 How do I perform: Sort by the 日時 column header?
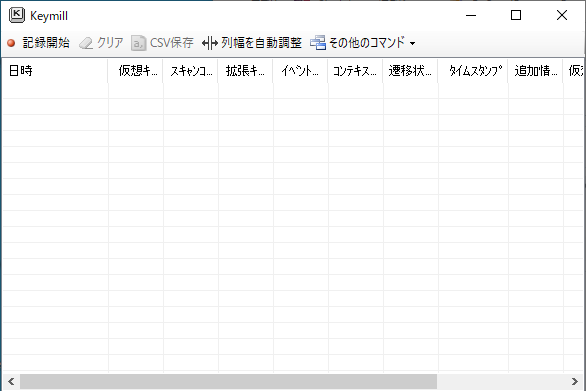pyautogui.click(x=55, y=70)
